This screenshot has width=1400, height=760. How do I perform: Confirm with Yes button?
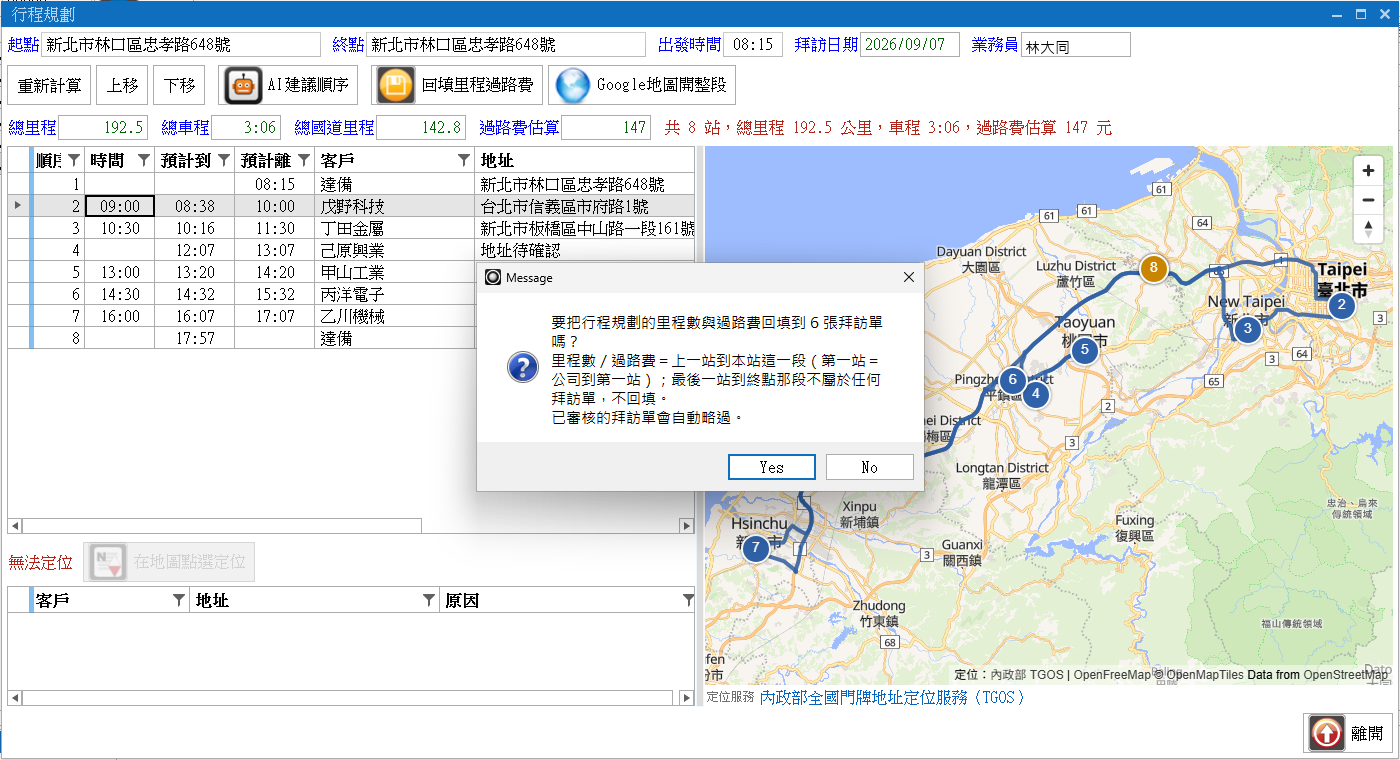[x=772, y=467]
